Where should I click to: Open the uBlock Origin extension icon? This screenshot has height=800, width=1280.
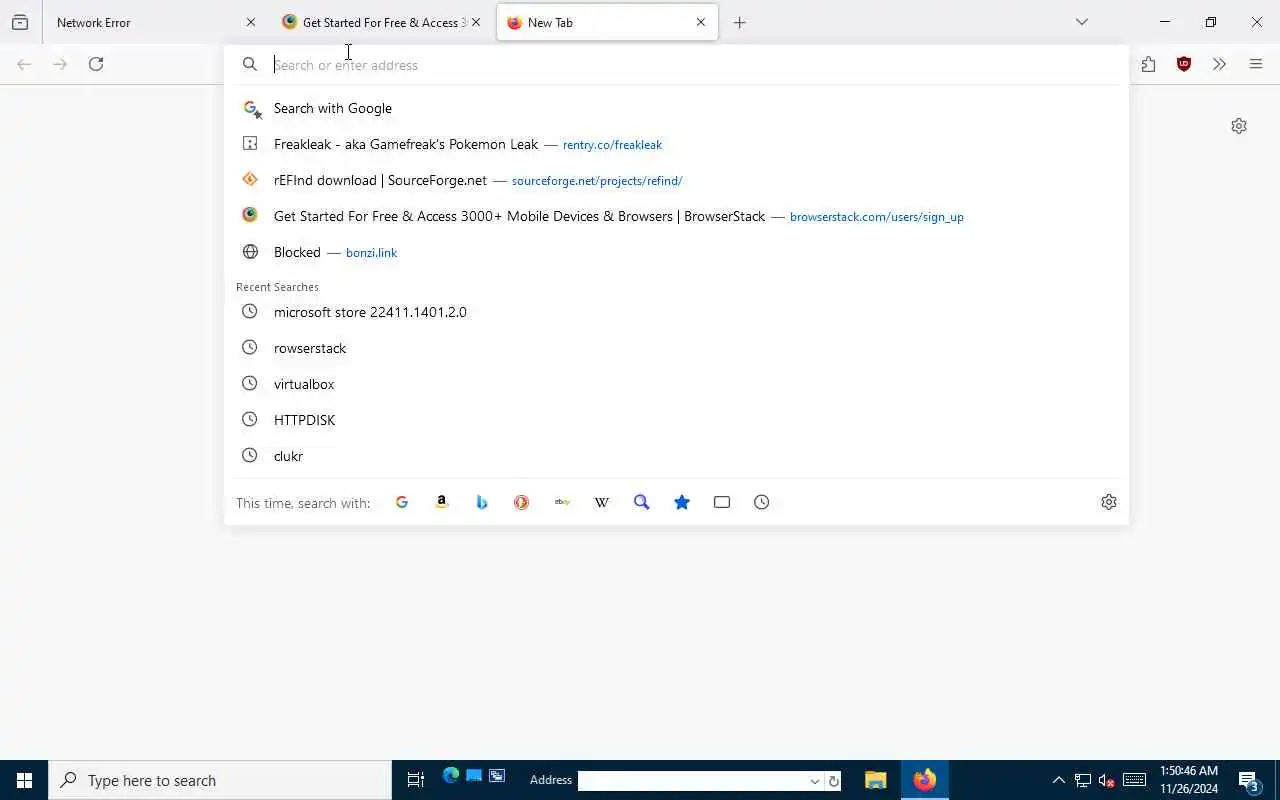pos(1184,64)
